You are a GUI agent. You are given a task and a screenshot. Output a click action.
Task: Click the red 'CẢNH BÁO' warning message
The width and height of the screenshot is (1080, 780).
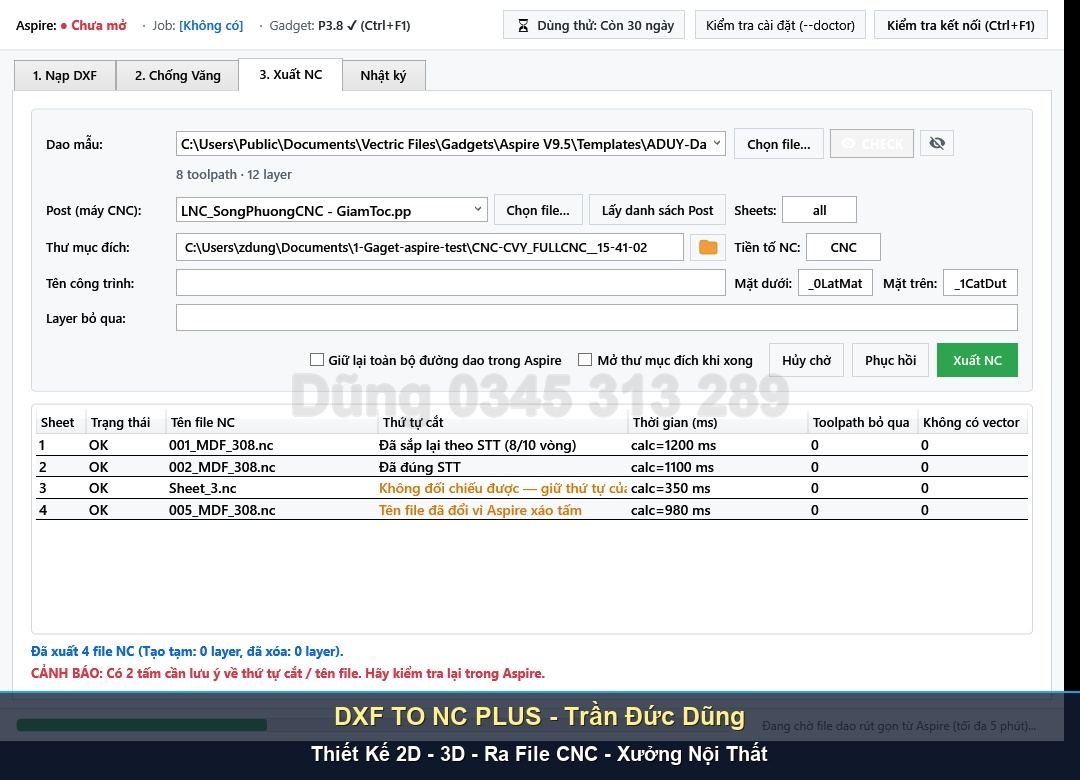(x=288, y=673)
